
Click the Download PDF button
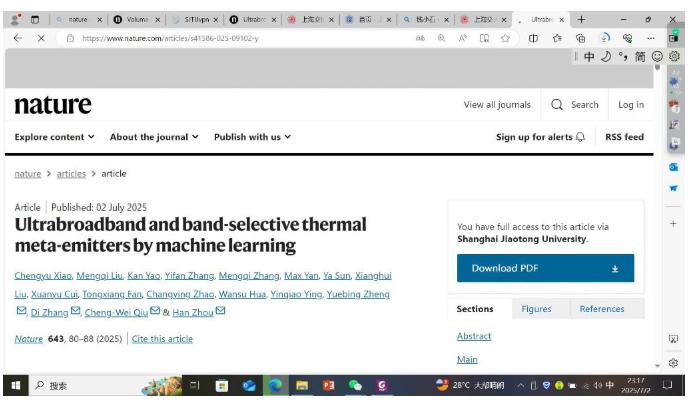tap(545, 268)
